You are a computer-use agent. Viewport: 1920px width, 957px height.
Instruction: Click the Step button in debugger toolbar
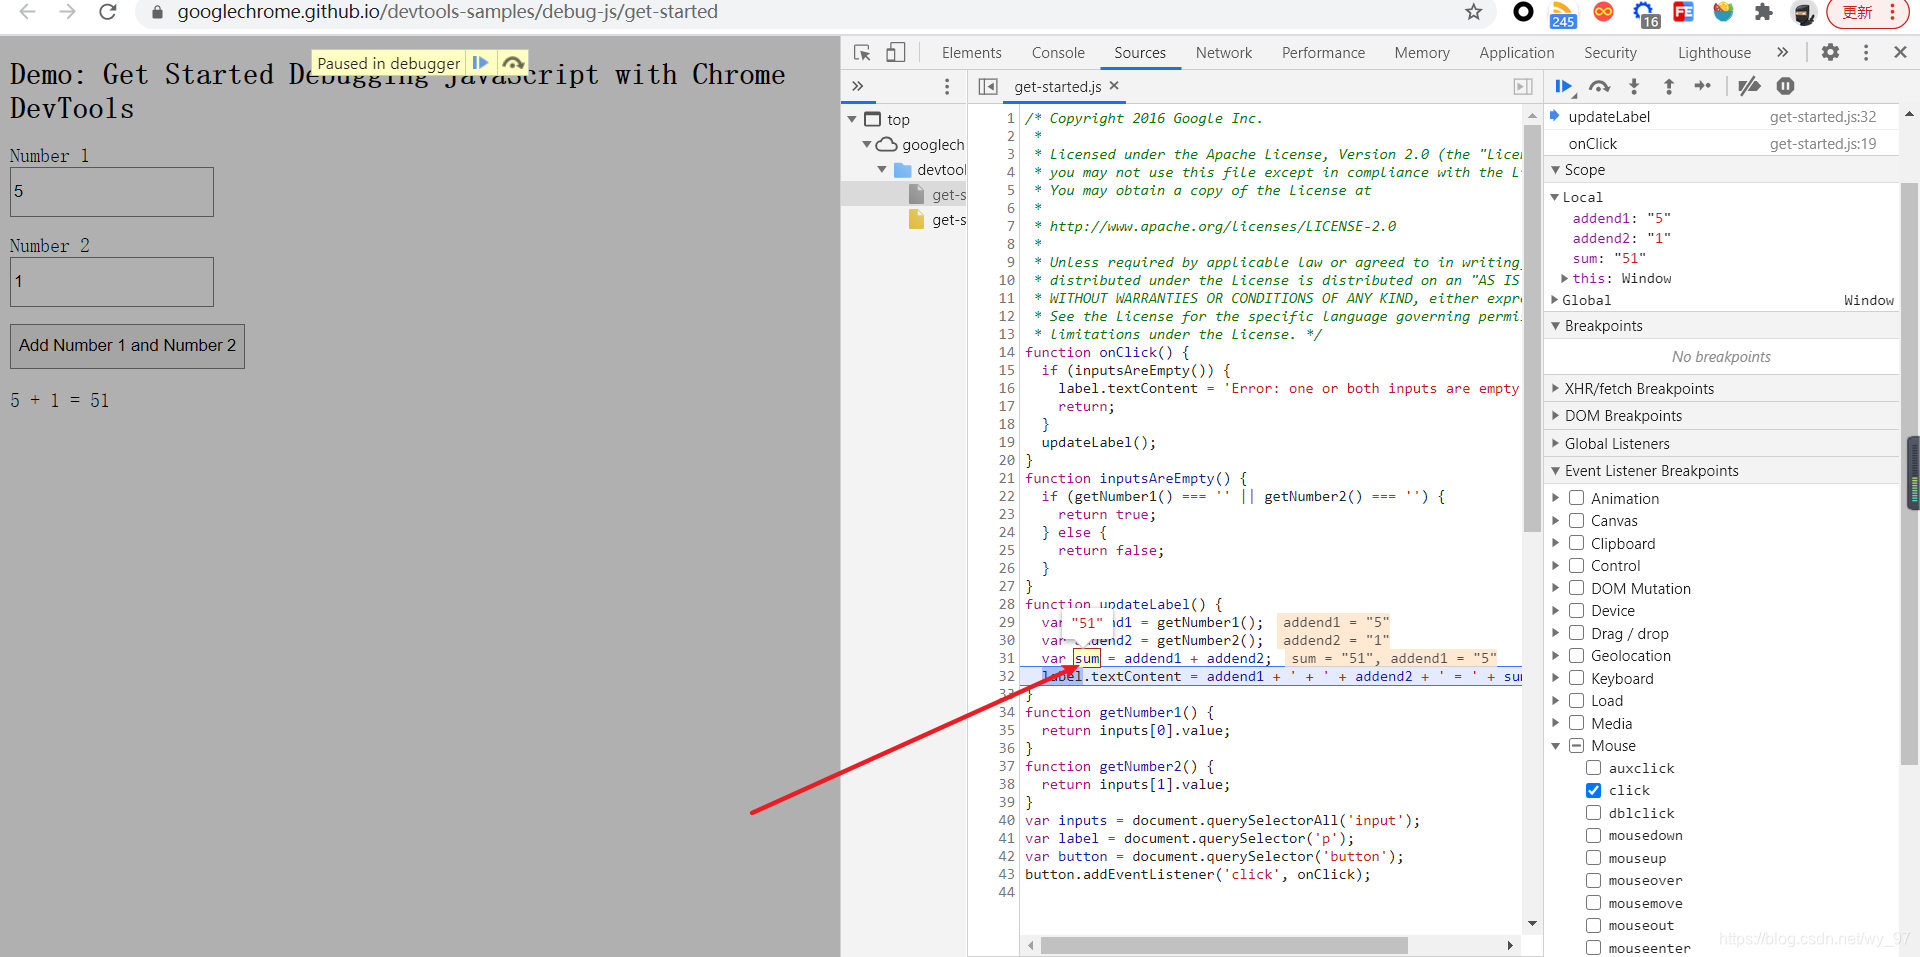1703,87
